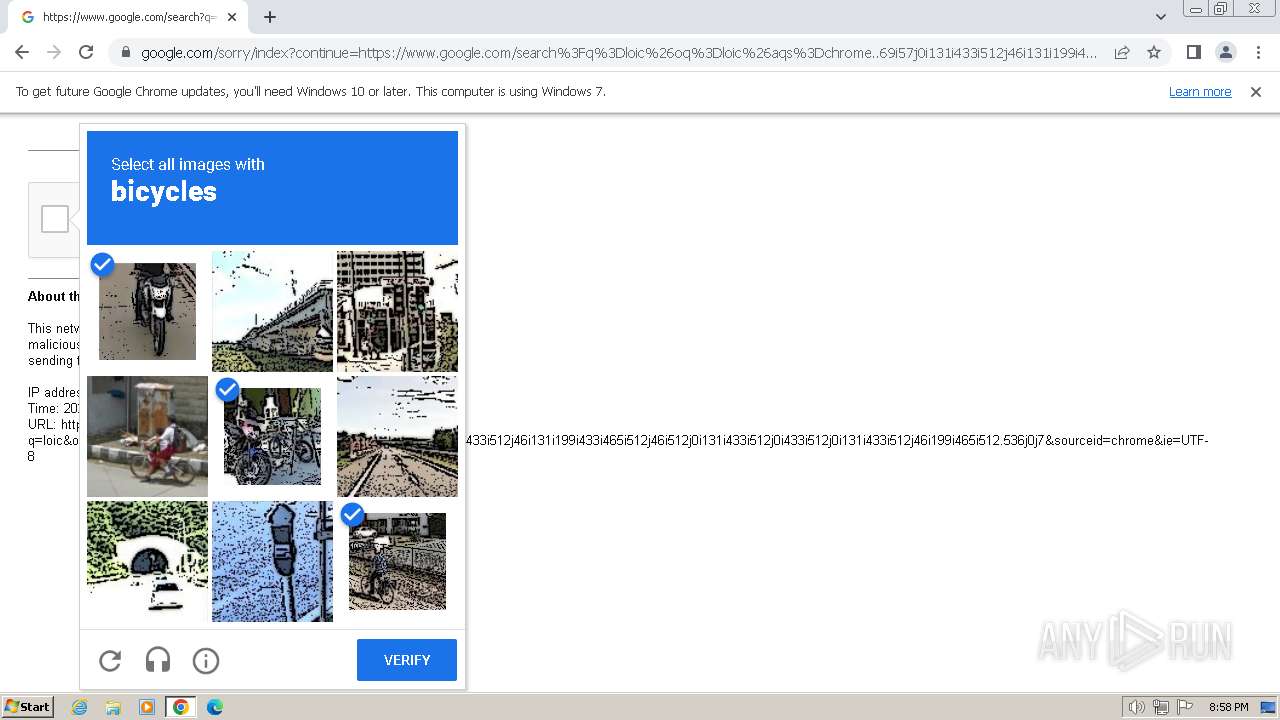The image size is (1280, 720).
Task: Bookmark this page with the star
Action: pos(1154,52)
